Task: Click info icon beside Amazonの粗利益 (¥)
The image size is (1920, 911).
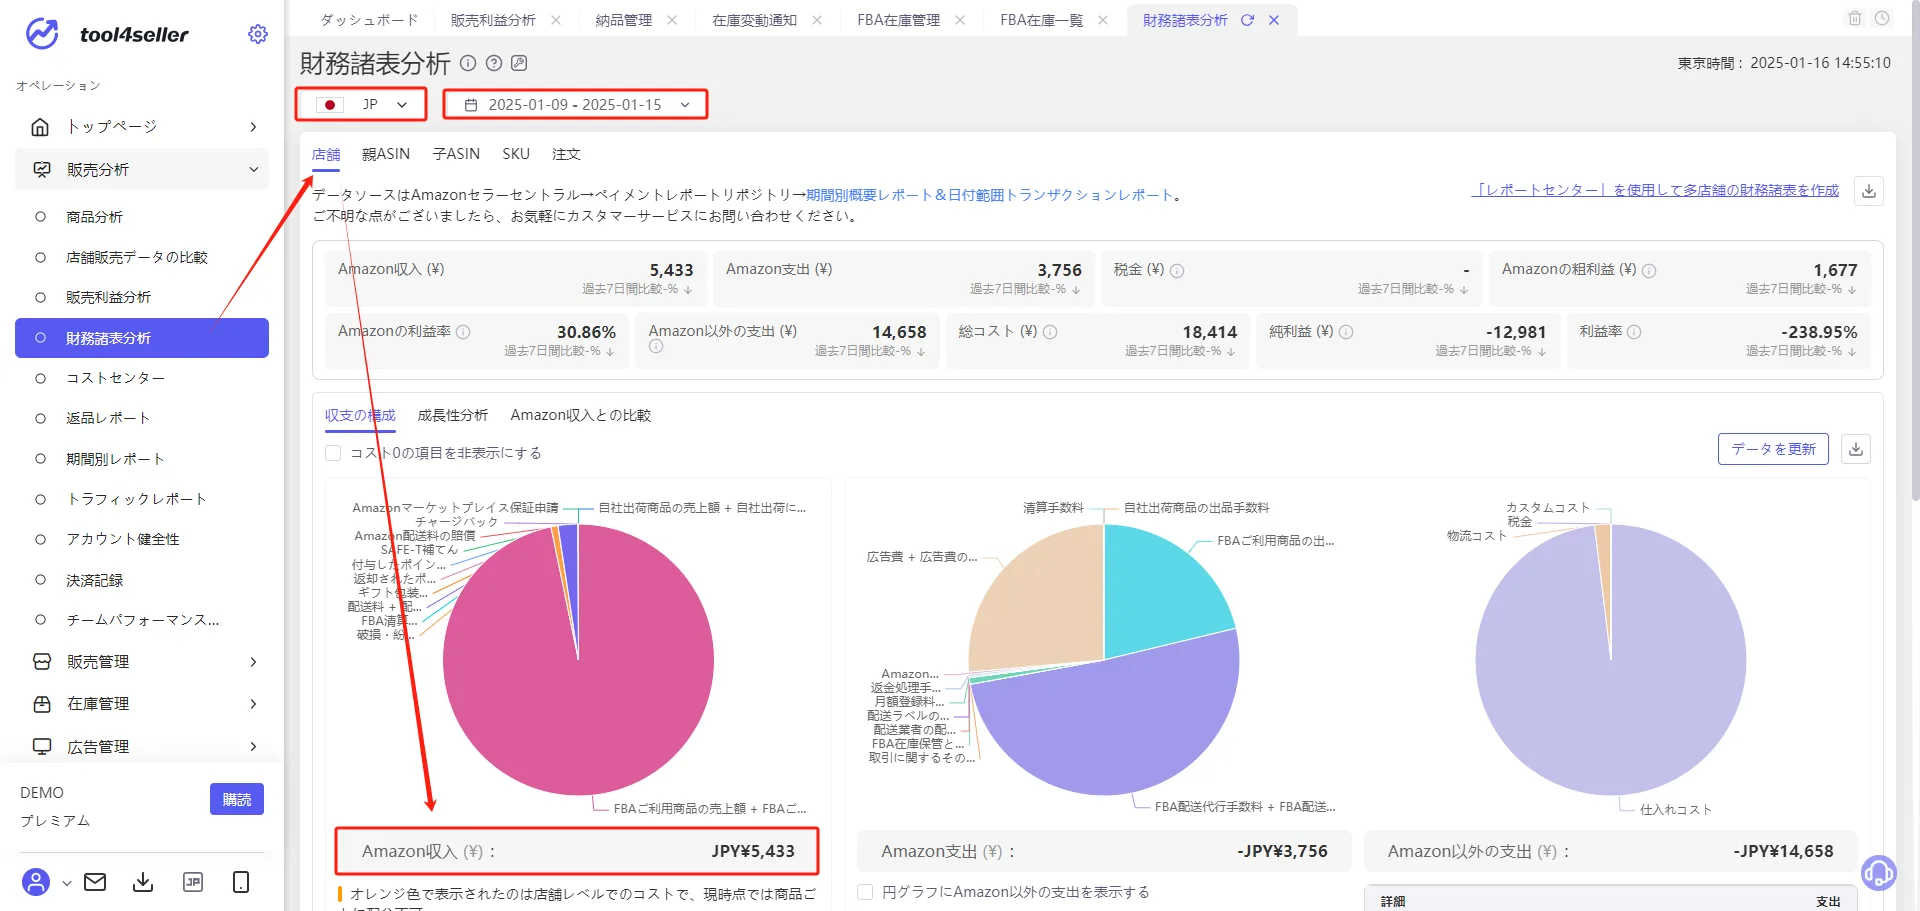Action: pos(1649,271)
